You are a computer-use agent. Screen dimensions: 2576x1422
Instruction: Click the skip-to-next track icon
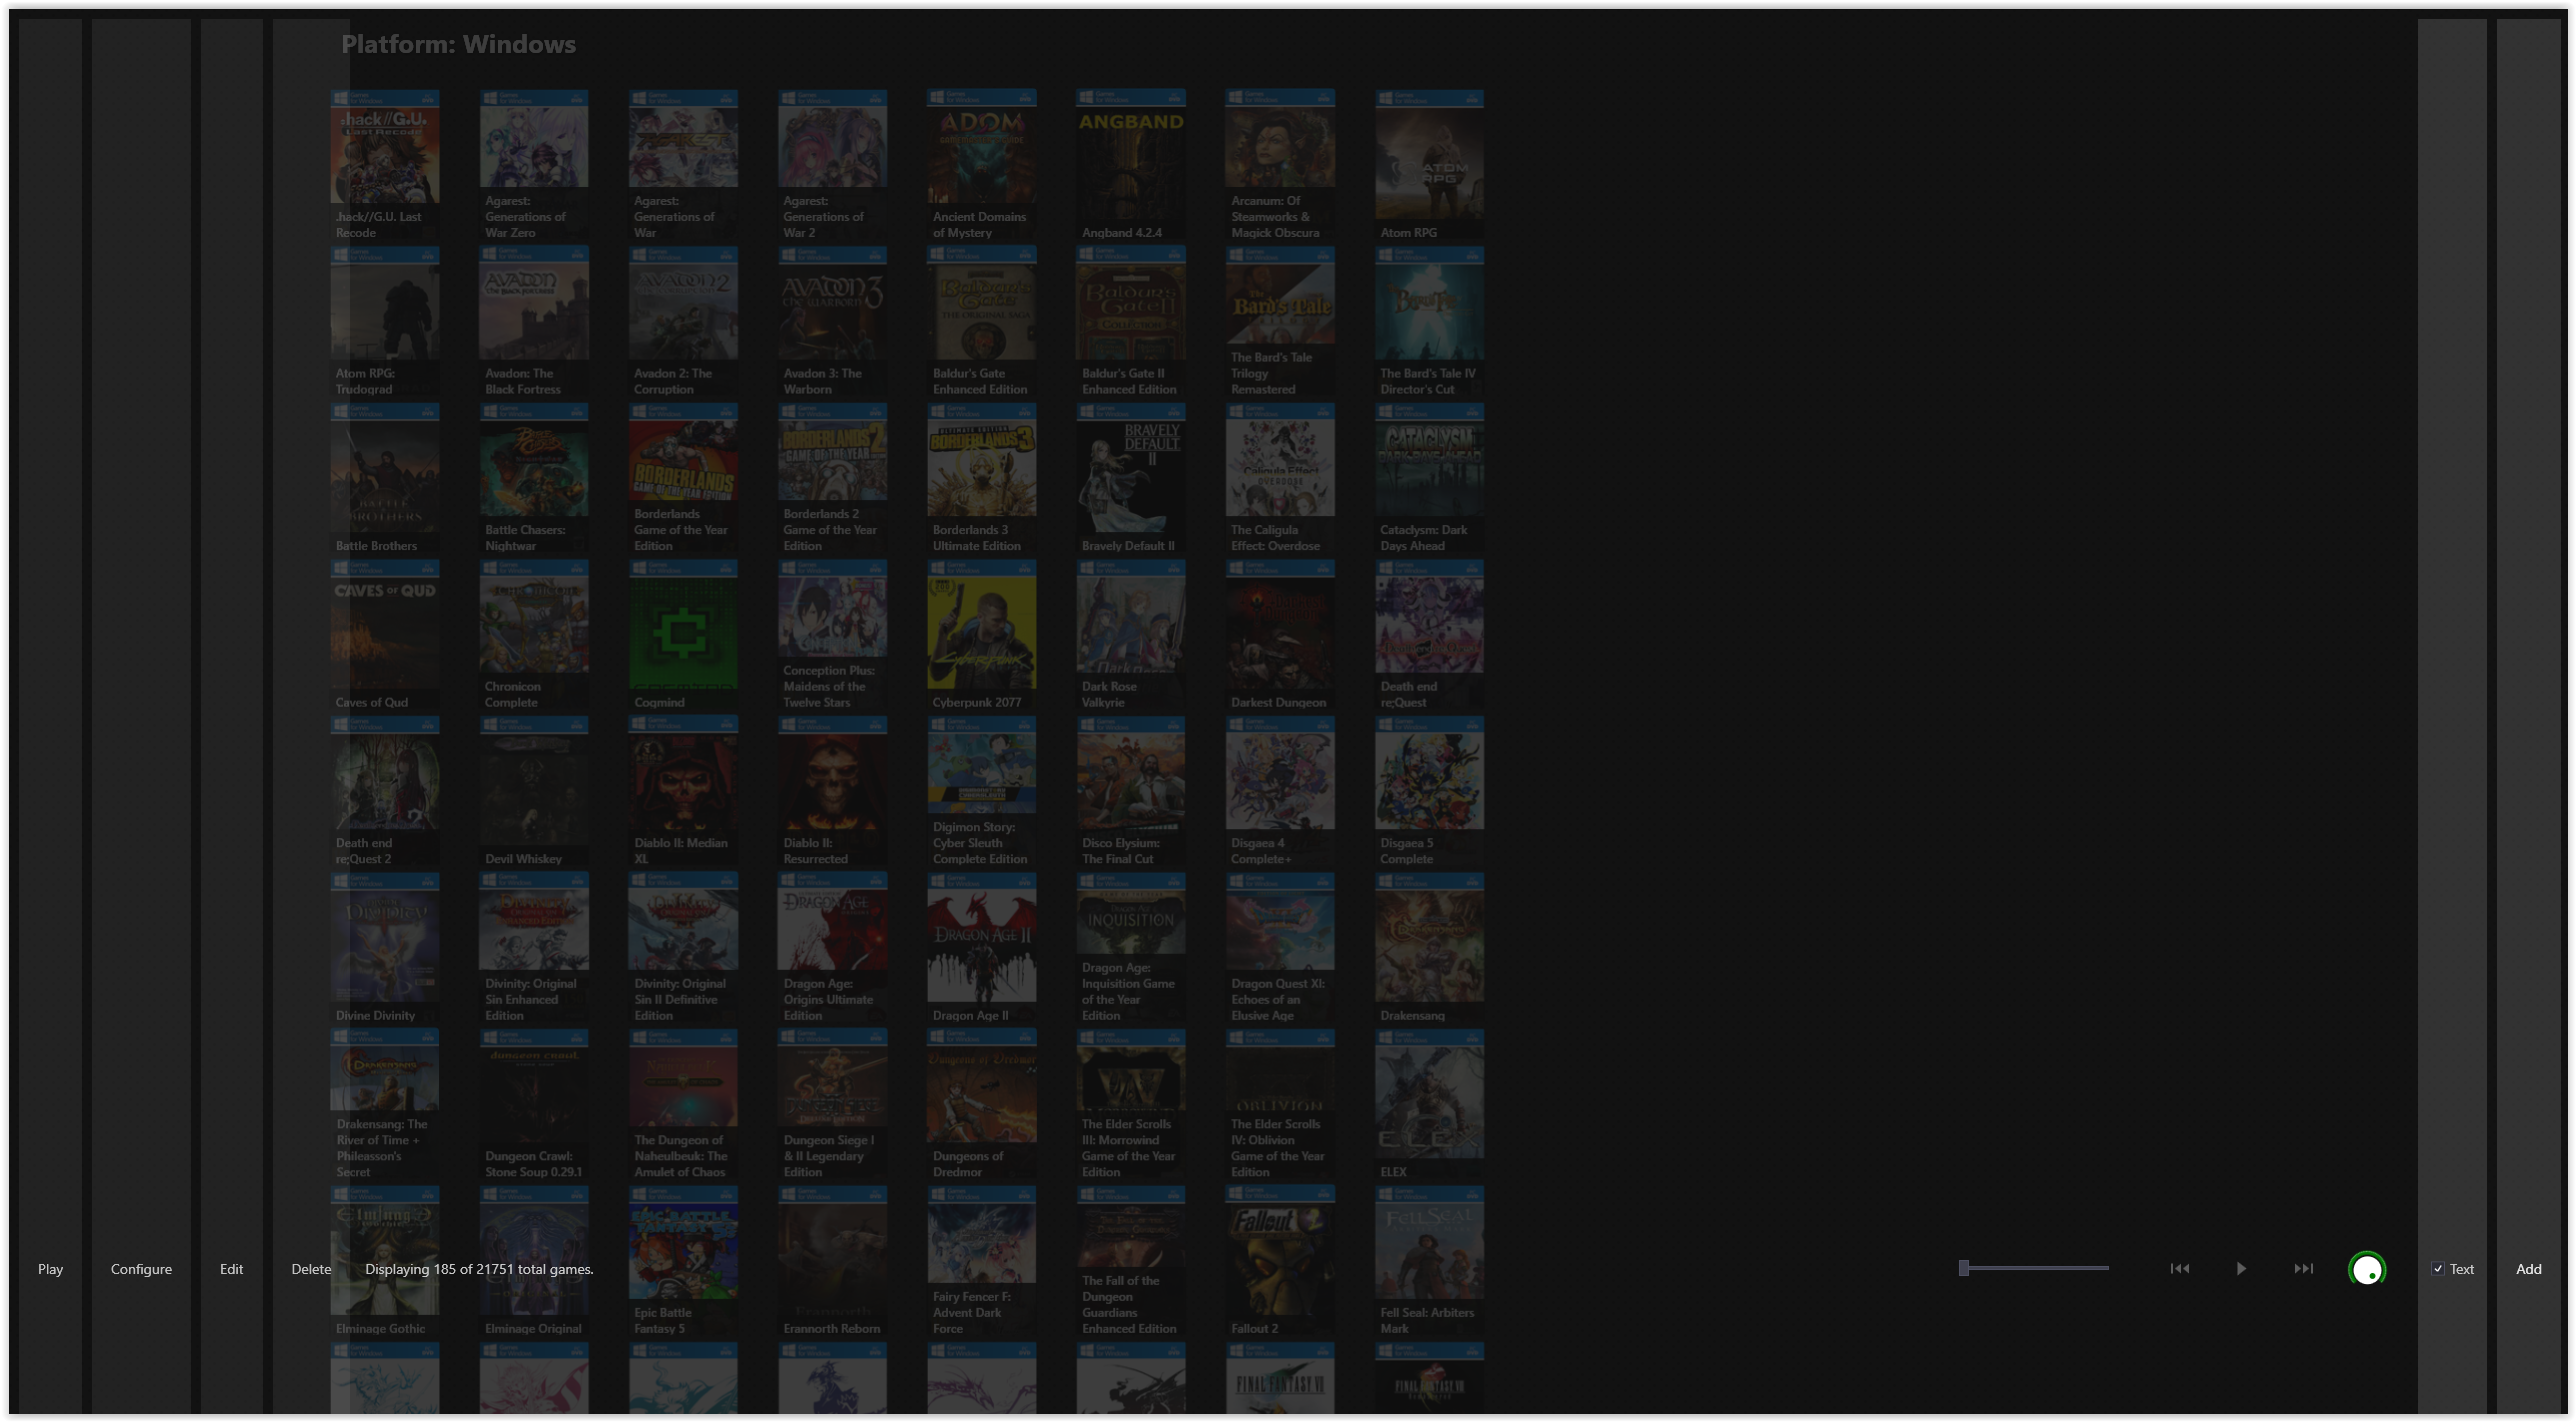tap(2303, 1269)
